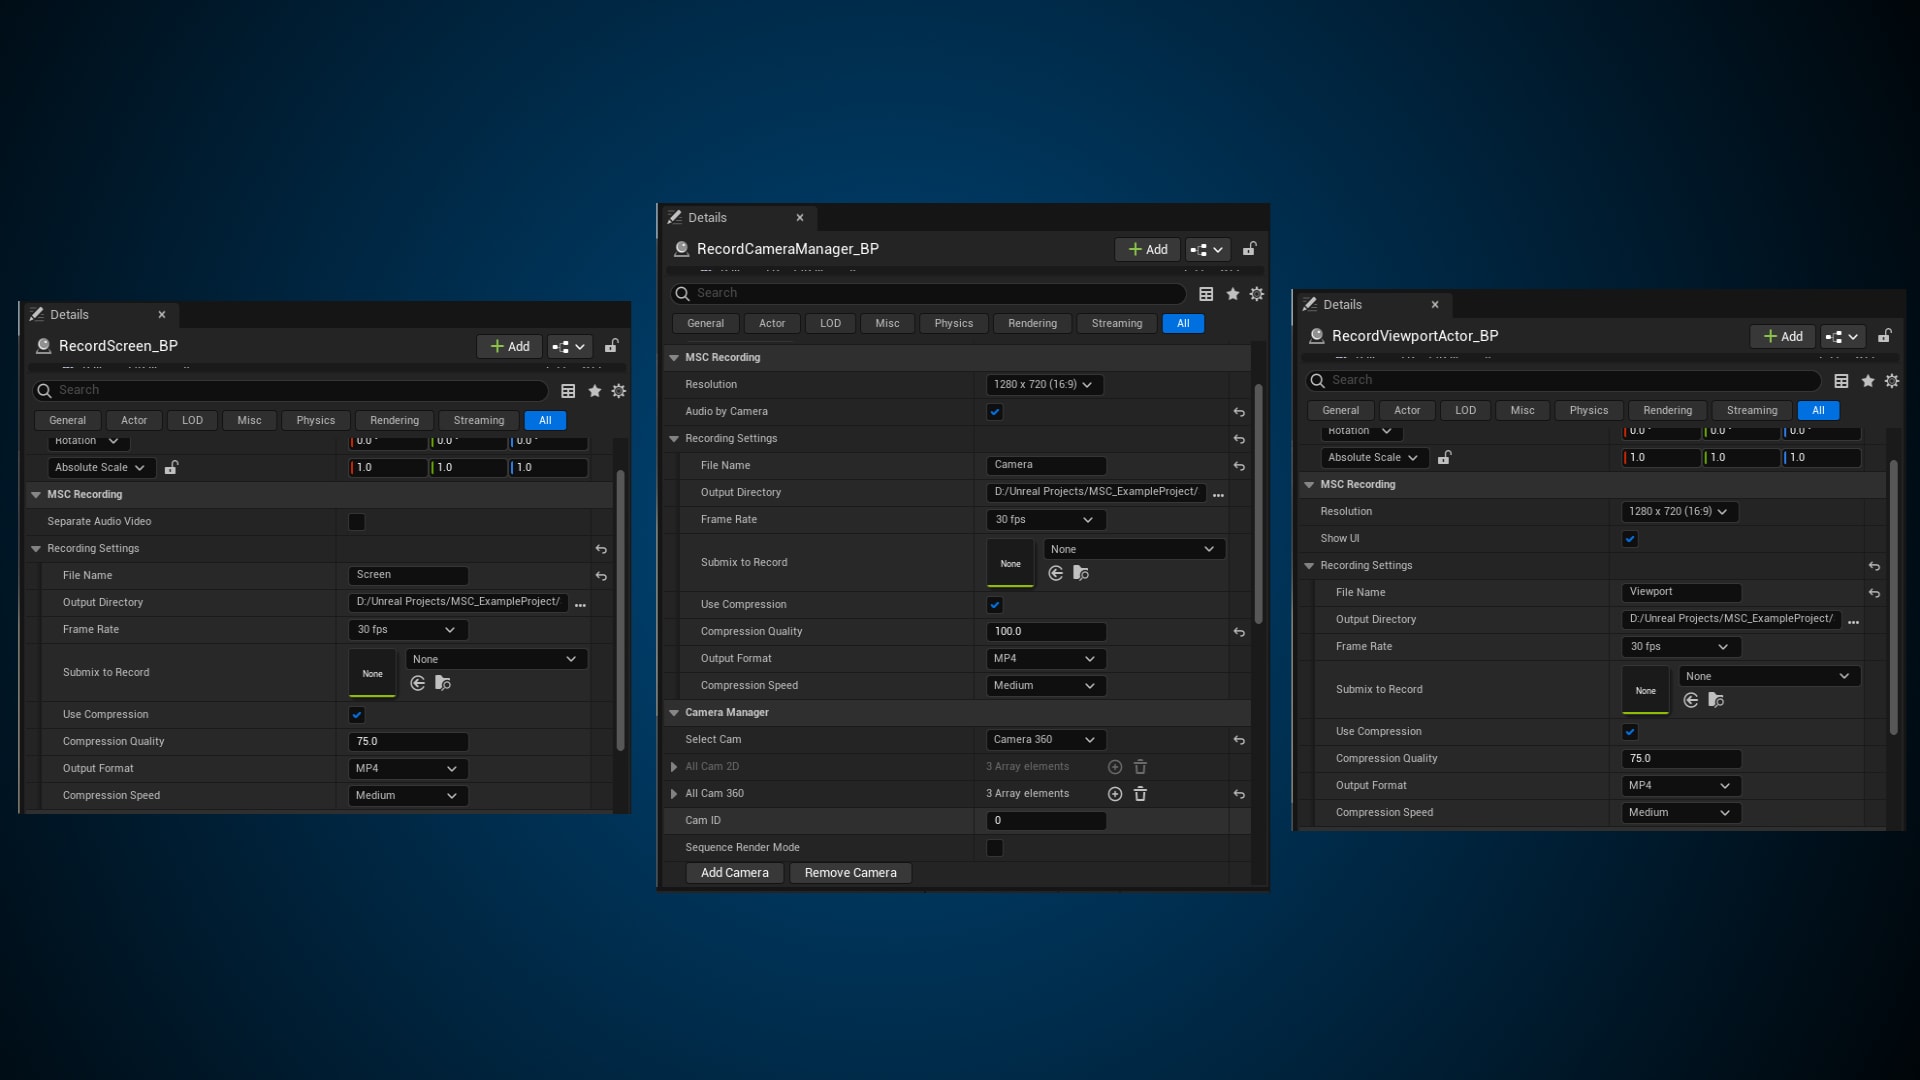Browse to Submix asset in Content Browser
The width and height of the screenshot is (1920, 1080).
[x=1081, y=572]
